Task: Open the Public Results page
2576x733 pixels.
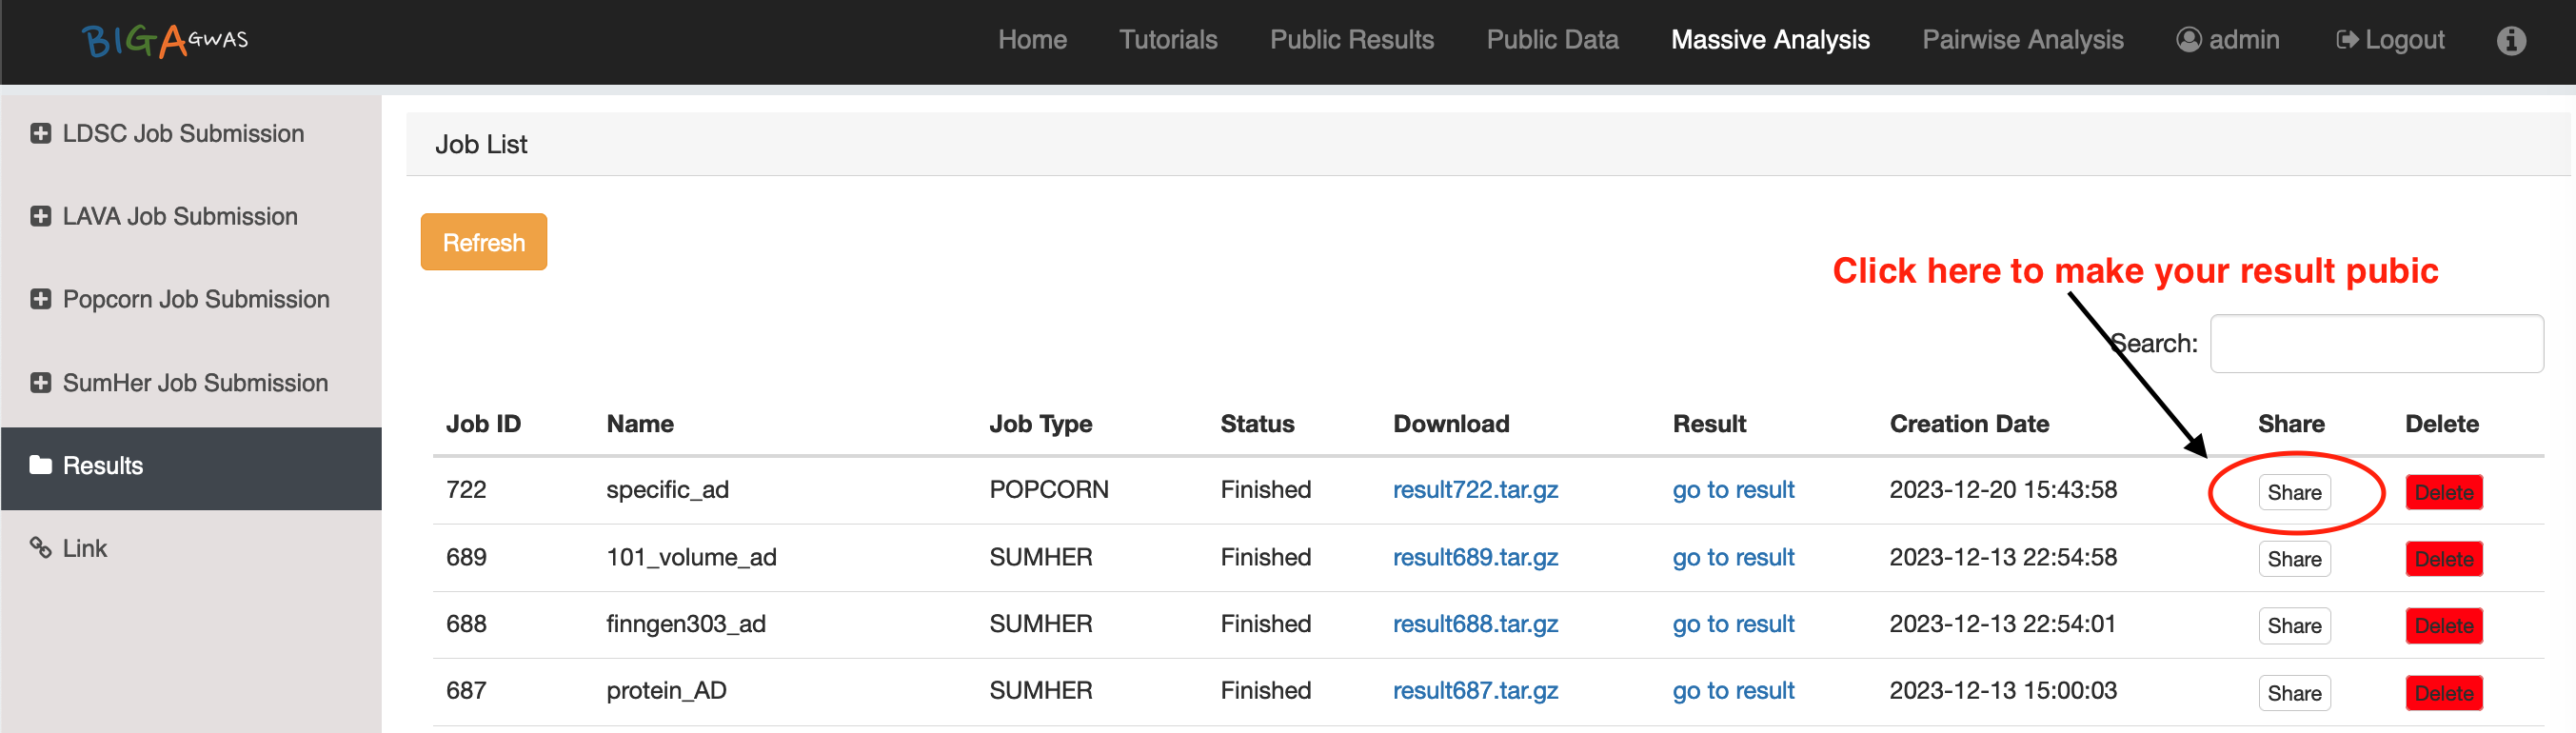Action: pos(1351,40)
